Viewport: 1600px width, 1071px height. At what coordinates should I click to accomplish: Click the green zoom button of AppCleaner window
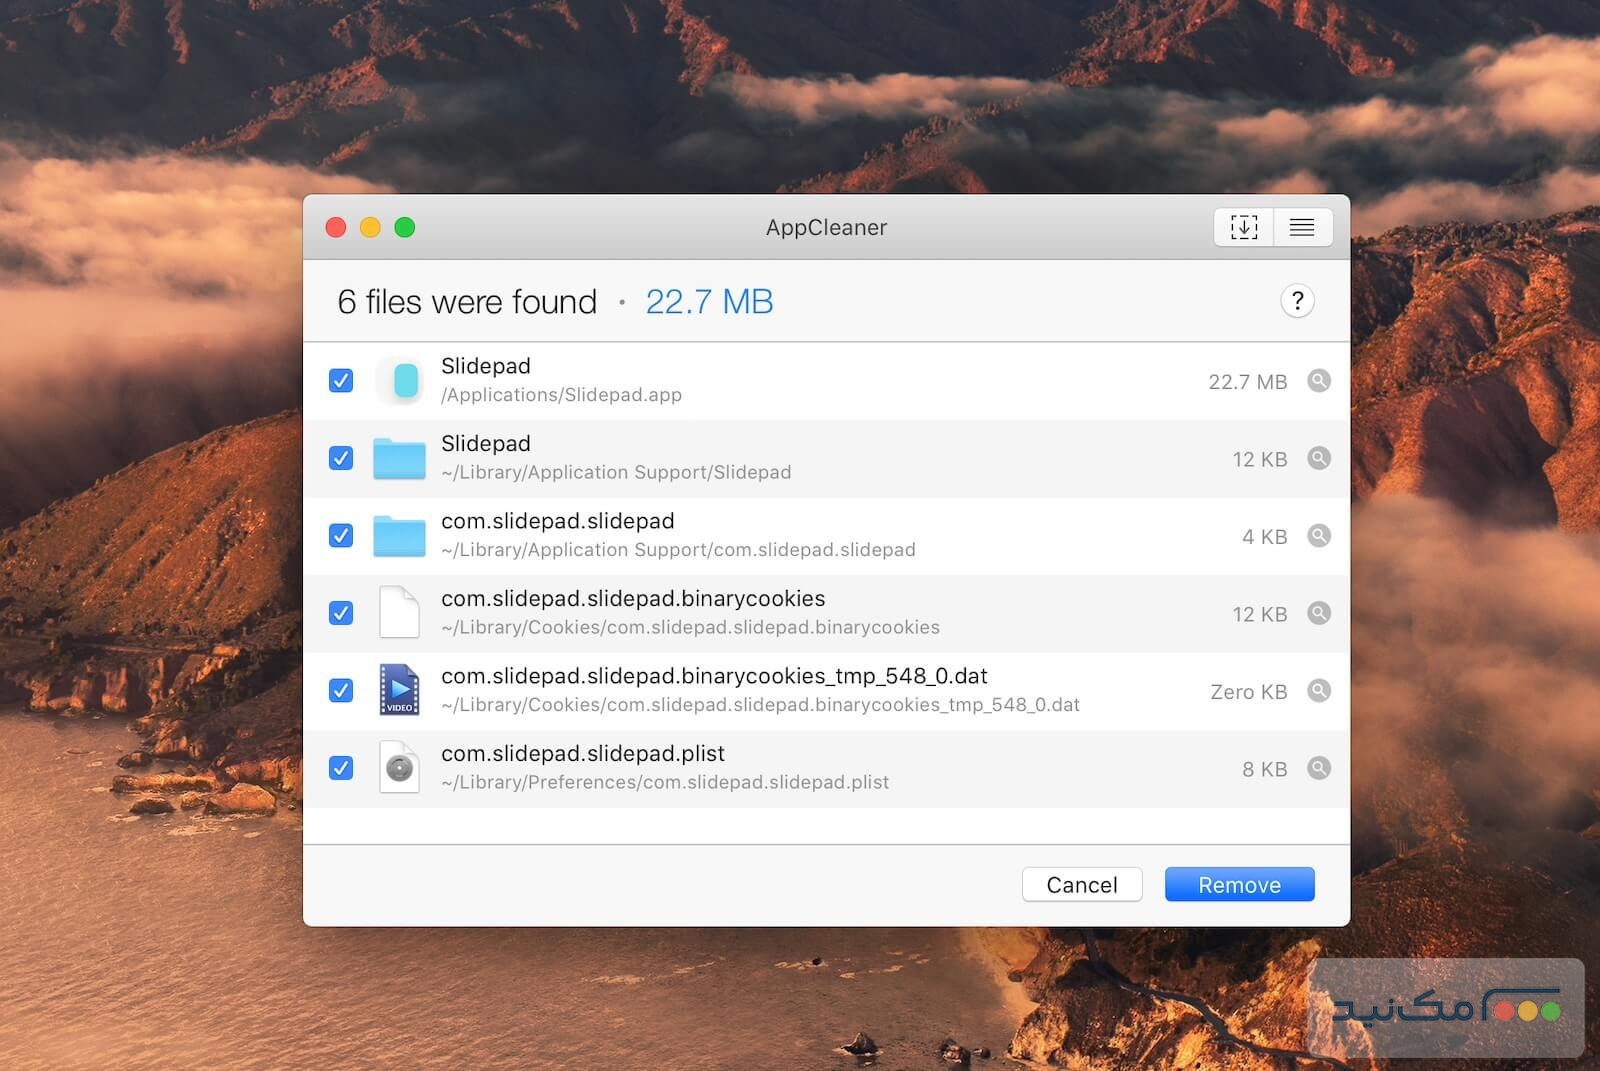click(405, 227)
